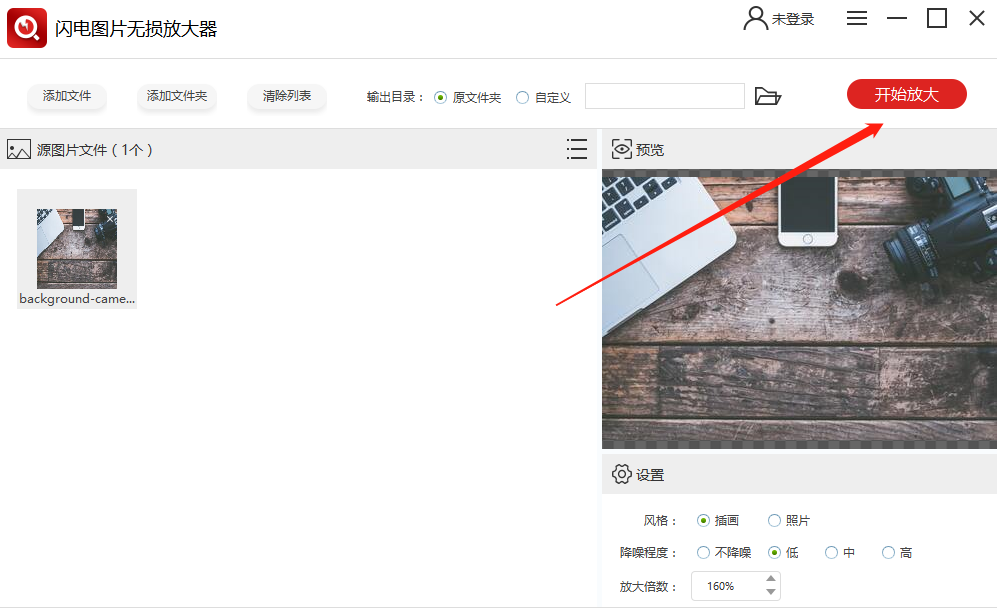
Task: Click the settings gear icon
Action: [x=622, y=474]
